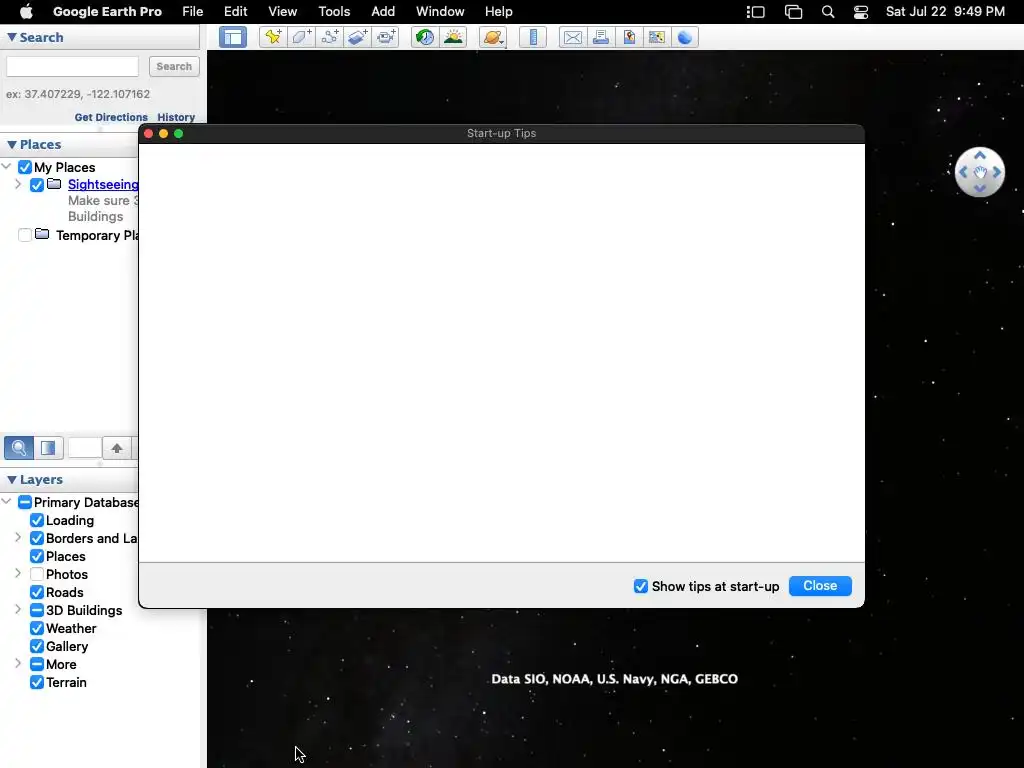Open the Edit menu
Image resolution: width=1024 pixels, height=768 pixels.
(x=235, y=12)
